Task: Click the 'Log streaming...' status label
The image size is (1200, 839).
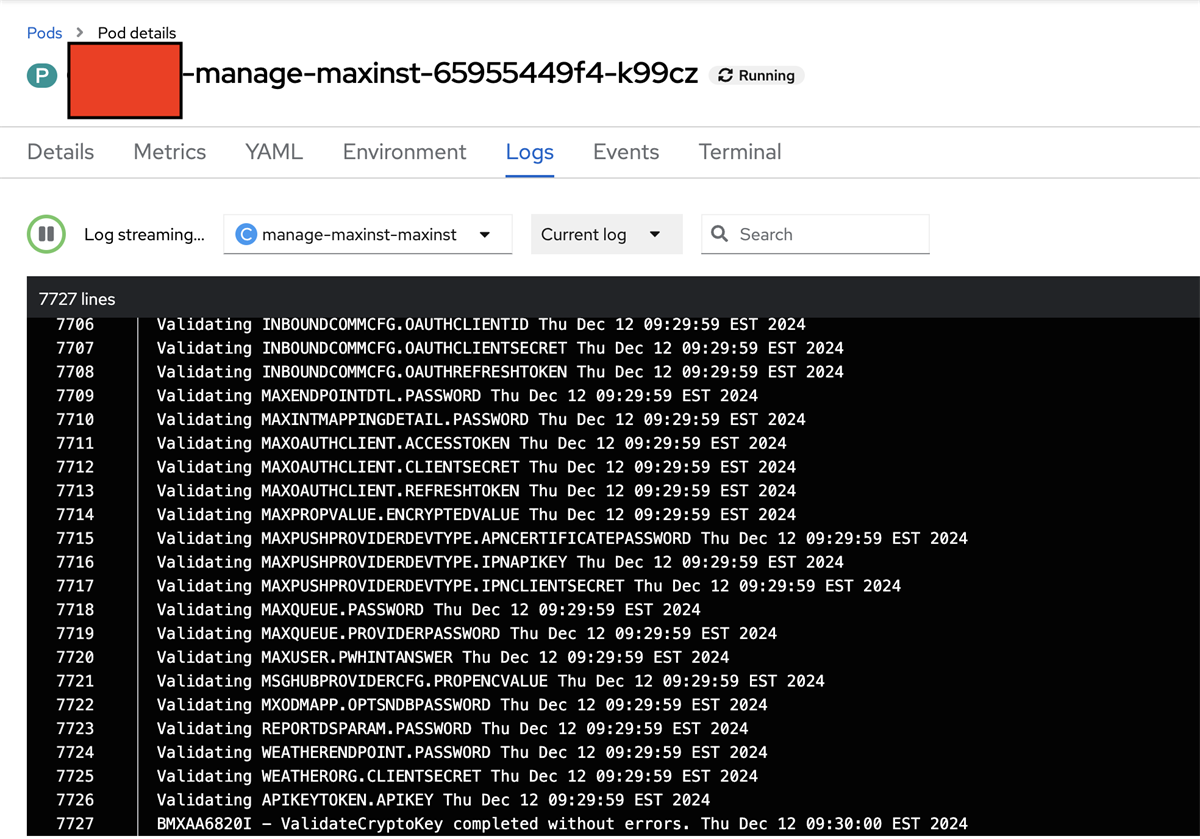Action: tap(144, 234)
